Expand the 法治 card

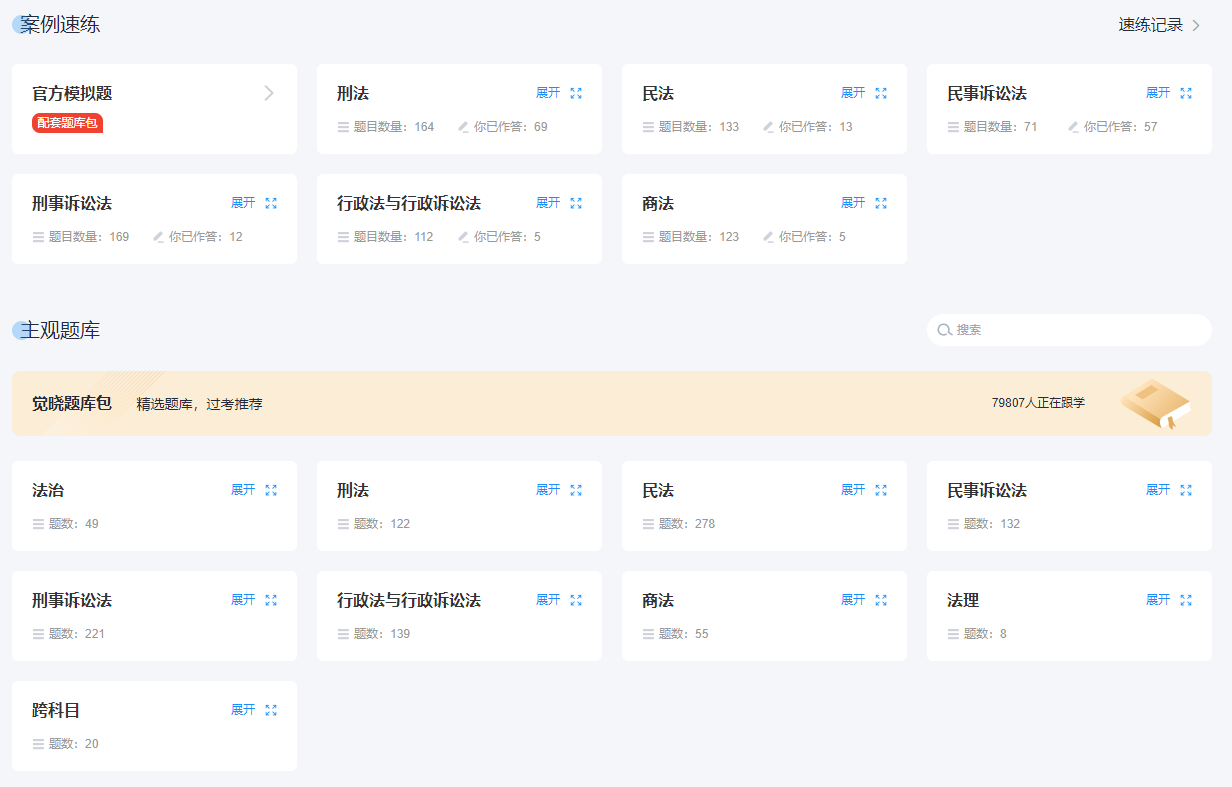pos(243,490)
